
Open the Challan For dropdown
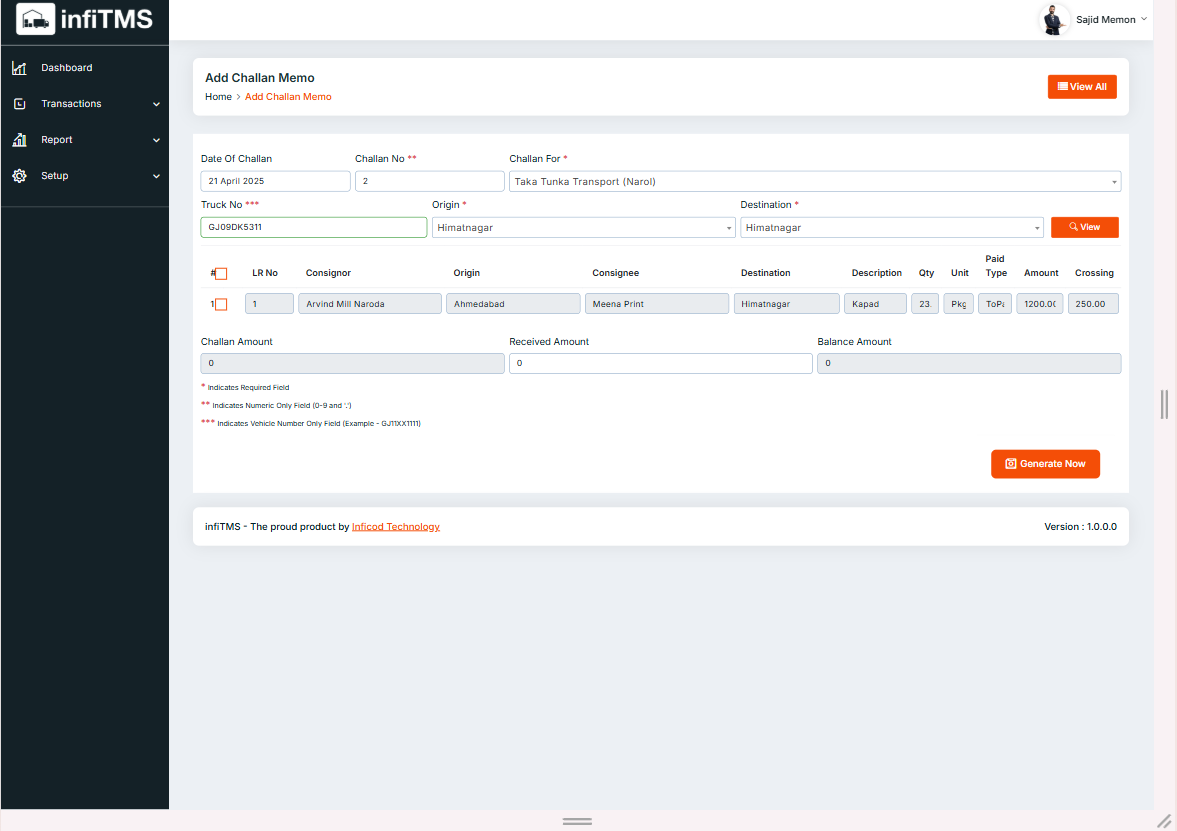pyautogui.click(x=814, y=182)
